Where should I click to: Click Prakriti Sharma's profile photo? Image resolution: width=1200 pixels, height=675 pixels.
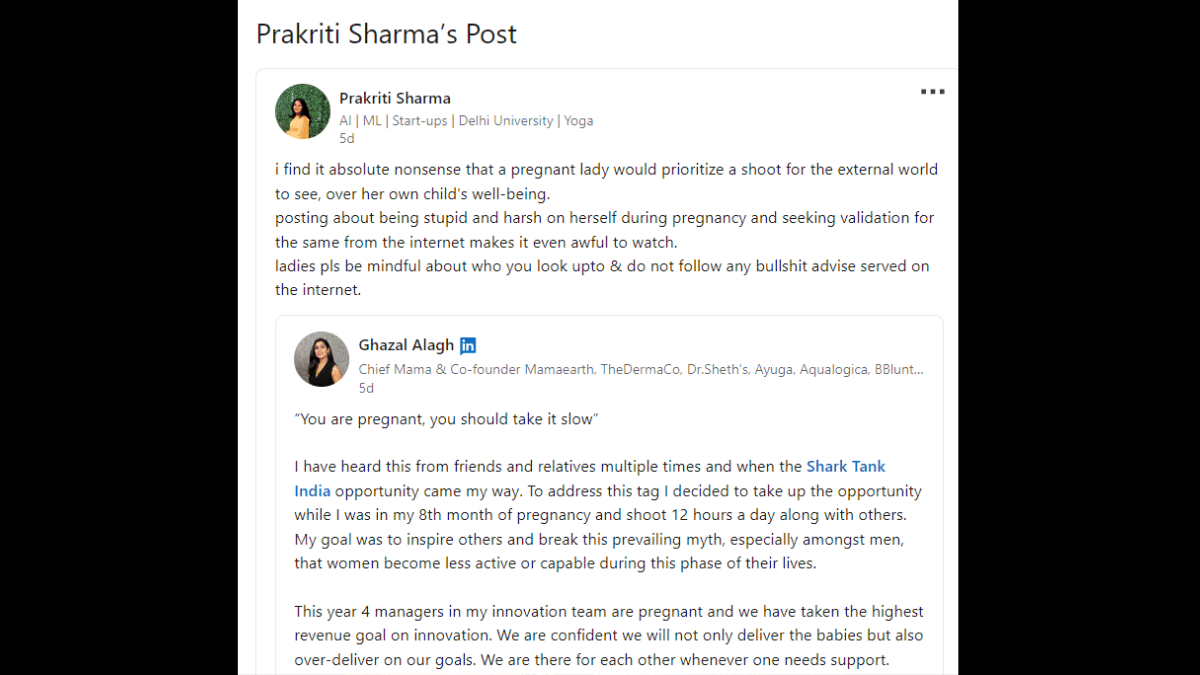[303, 111]
